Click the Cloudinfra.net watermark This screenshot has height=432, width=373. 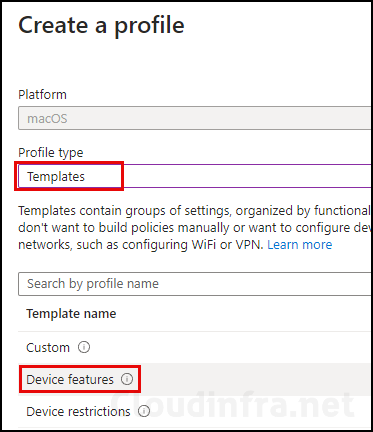pos(232,405)
